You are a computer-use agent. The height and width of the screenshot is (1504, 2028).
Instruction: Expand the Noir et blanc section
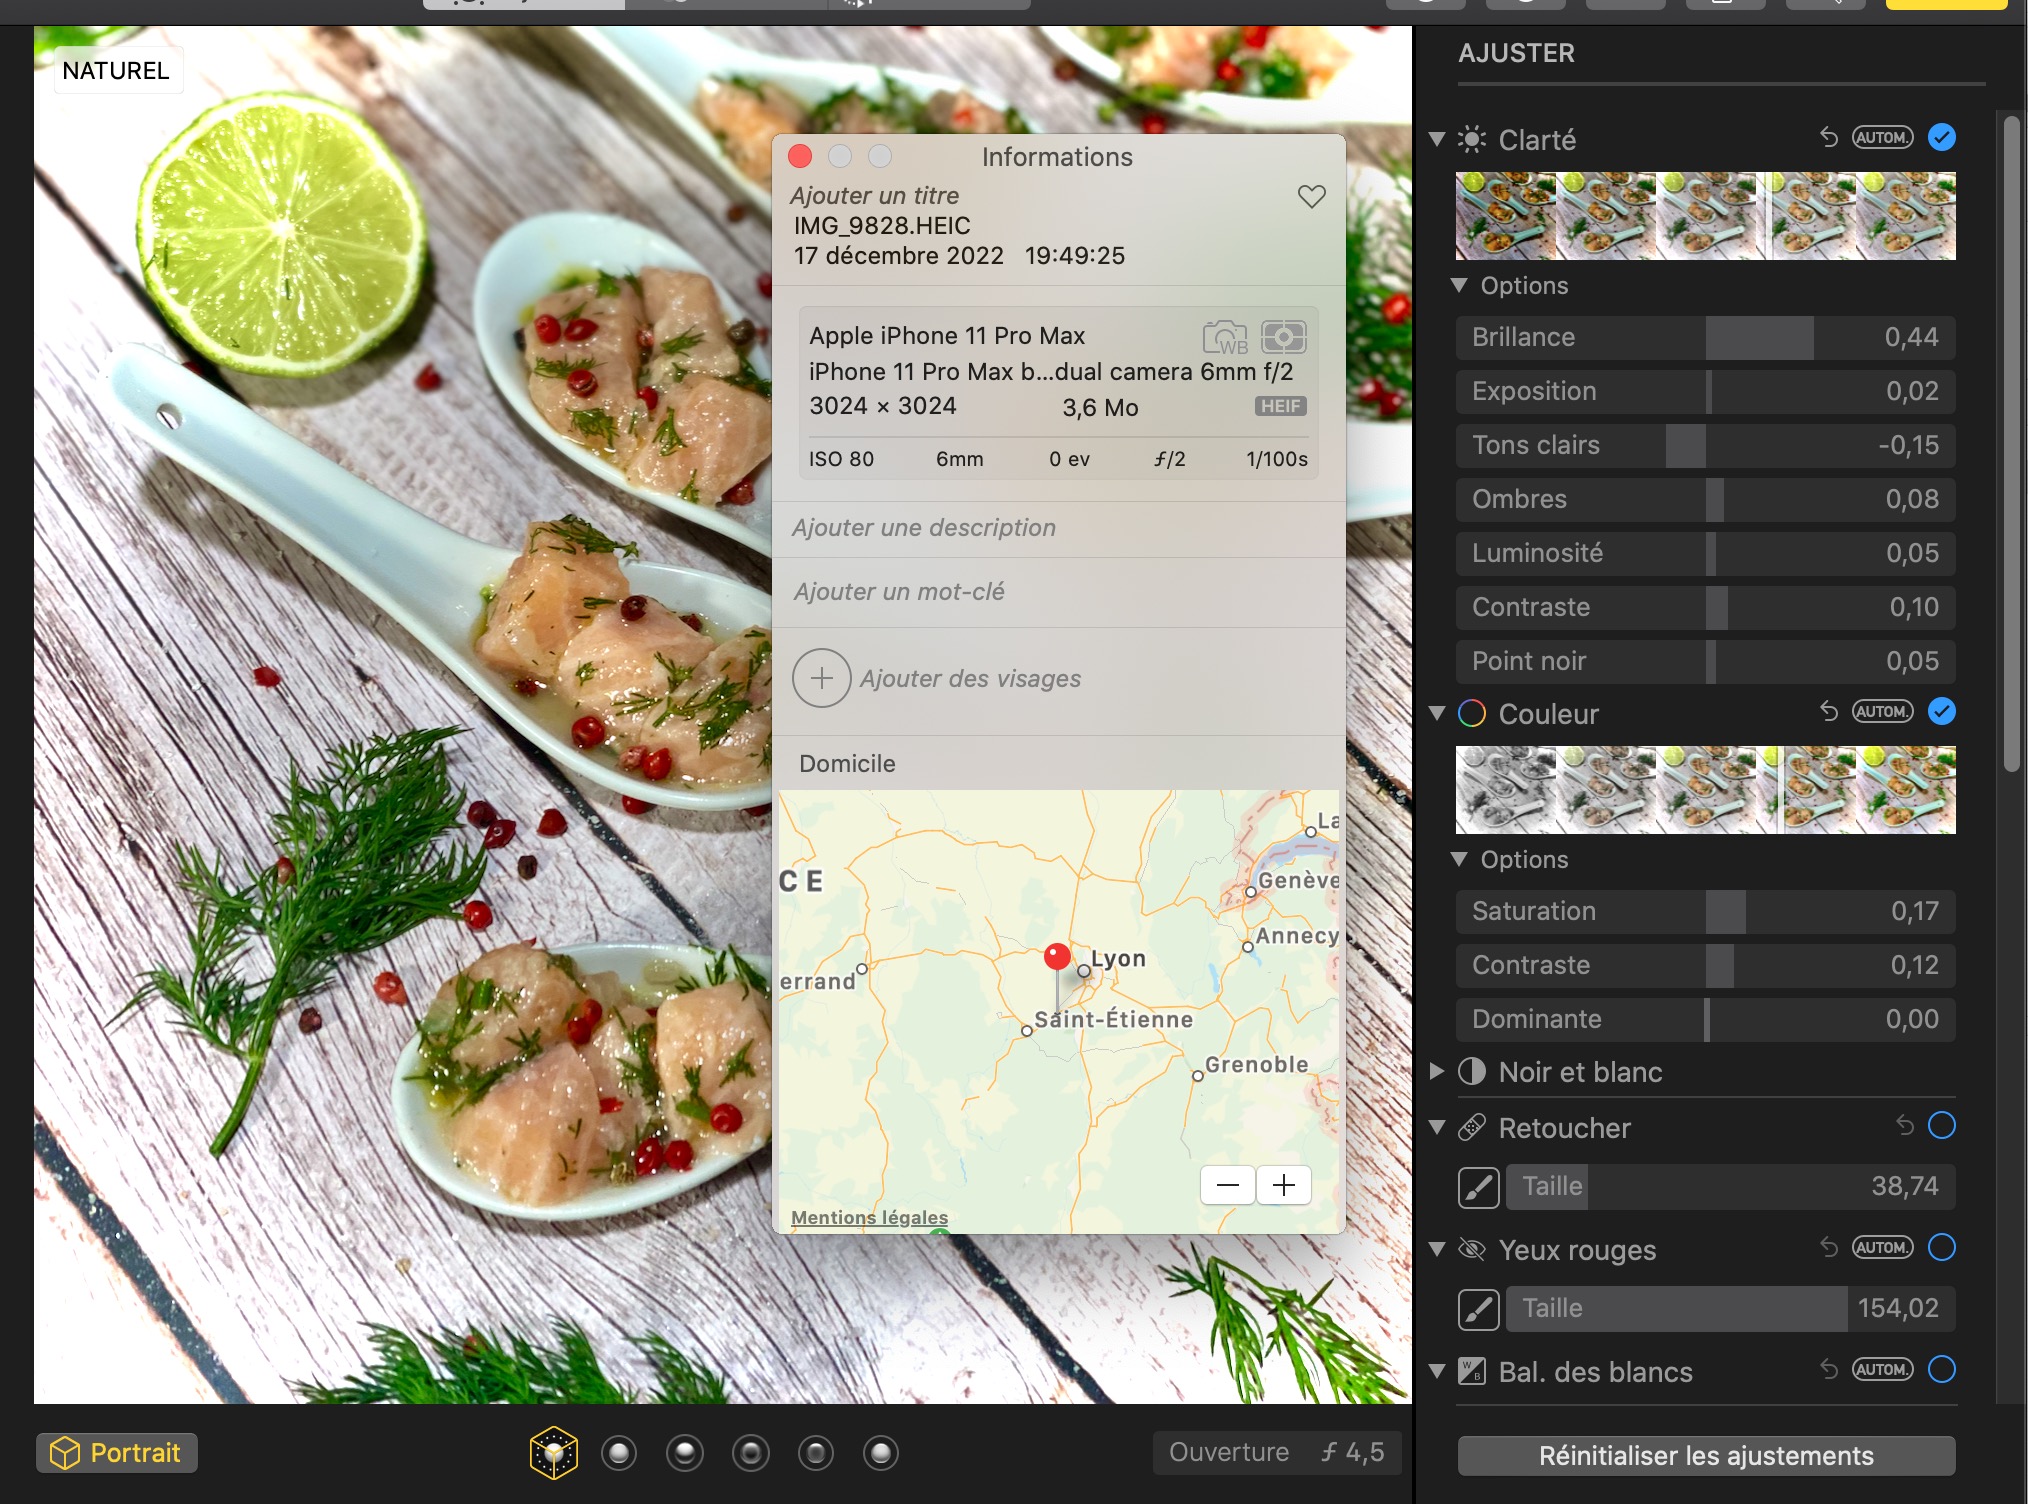point(1437,1072)
